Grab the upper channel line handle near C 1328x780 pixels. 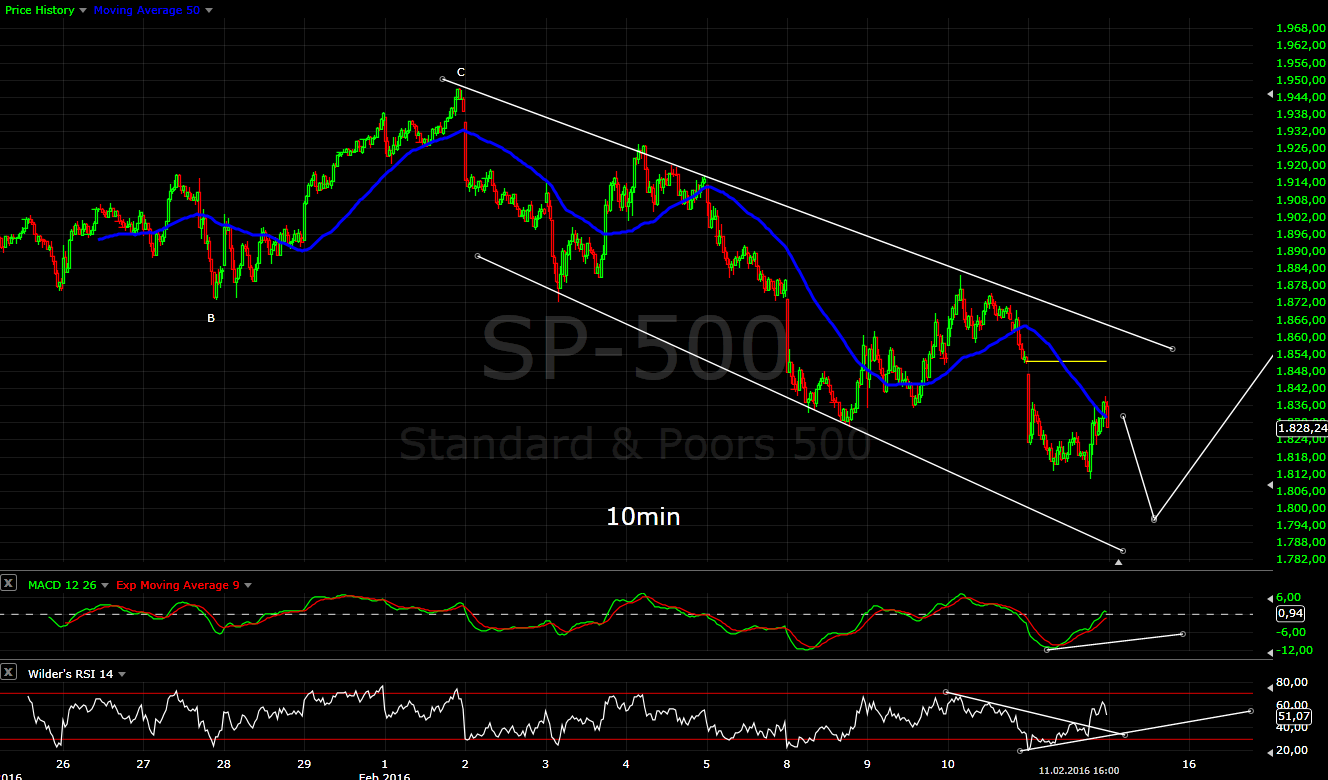click(x=442, y=79)
